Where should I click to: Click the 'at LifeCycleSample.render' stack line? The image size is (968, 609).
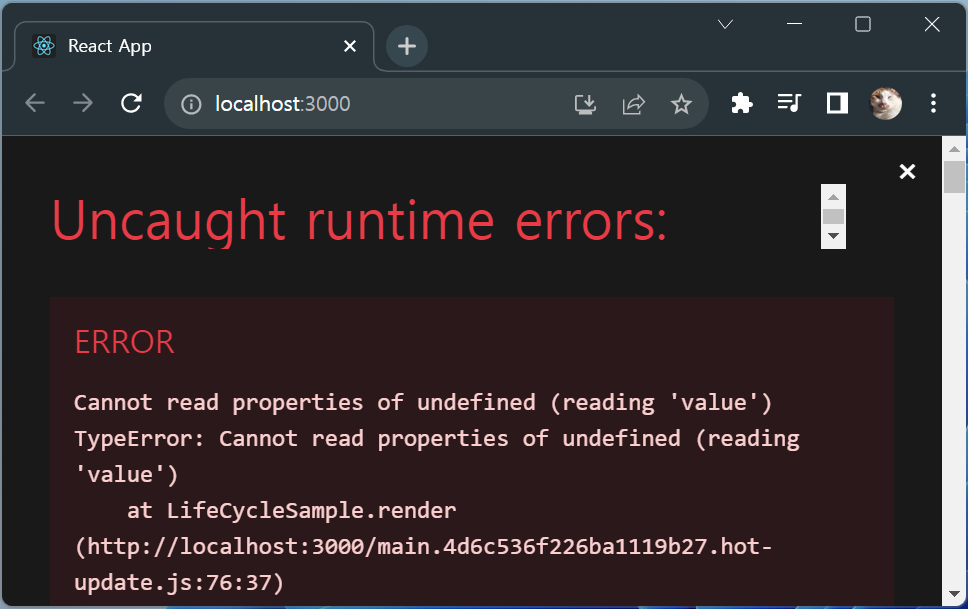click(x=291, y=511)
